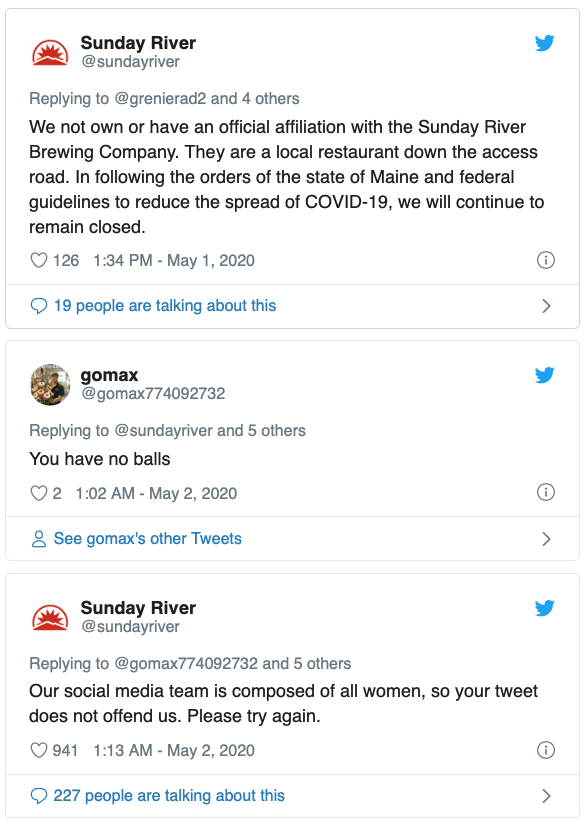Open info icon on the May 1 tweet
Image resolution: width=587 pixels, height=824 pixels.
point(546,260)
